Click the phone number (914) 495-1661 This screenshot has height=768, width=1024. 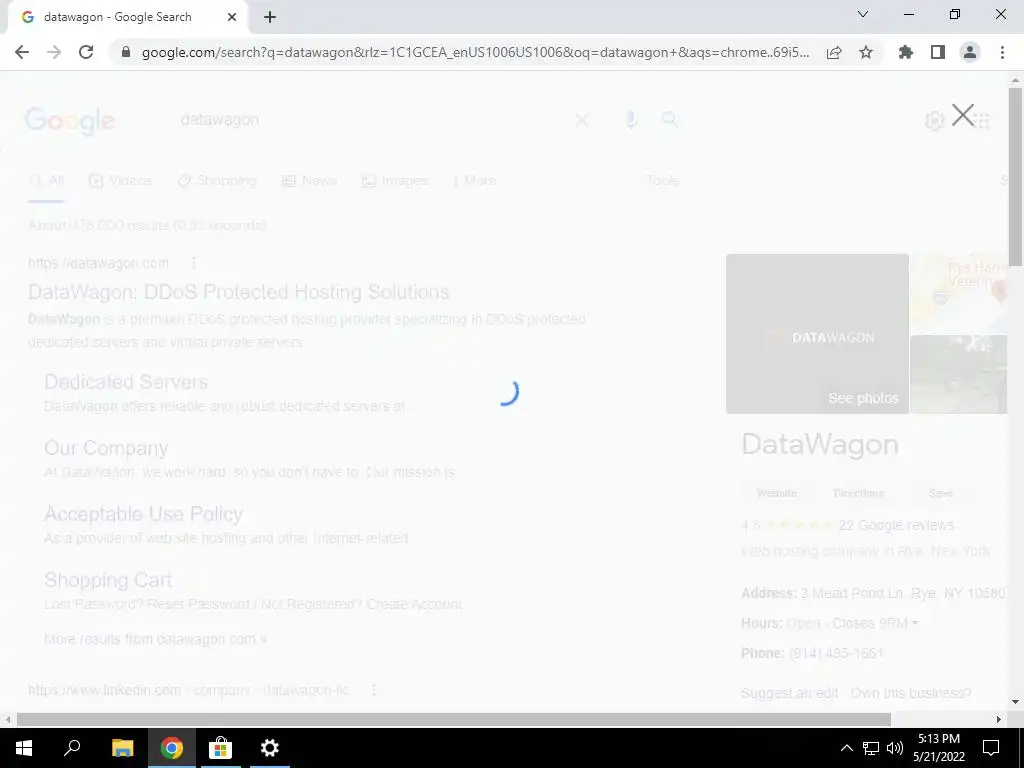click(836, 653)
